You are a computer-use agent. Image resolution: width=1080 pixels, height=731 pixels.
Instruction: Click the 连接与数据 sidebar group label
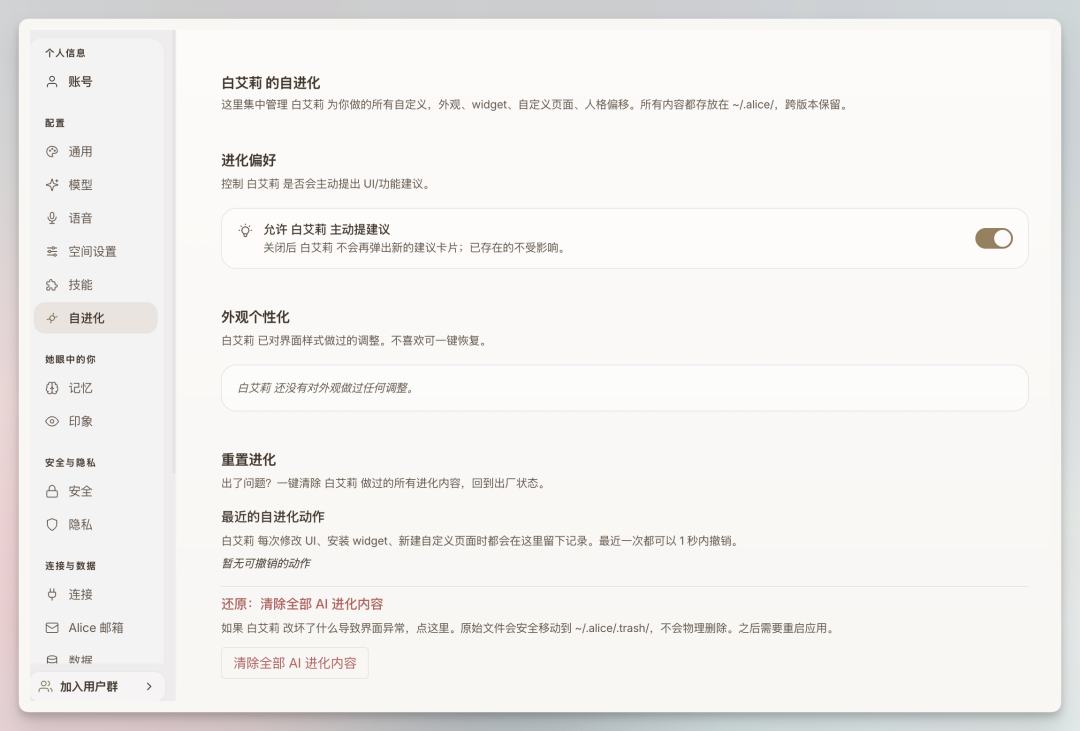(x=70, y=566)
